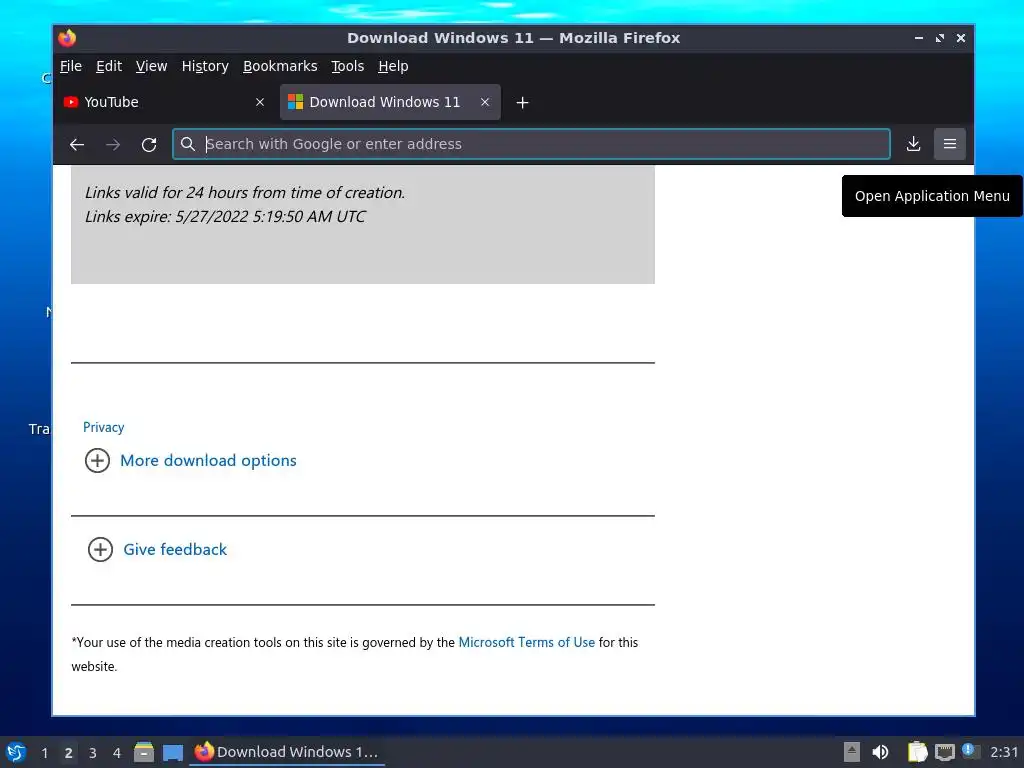Click the forward navigation arrow
This screenshot has height=768, width=1024.
click(113, 144)
